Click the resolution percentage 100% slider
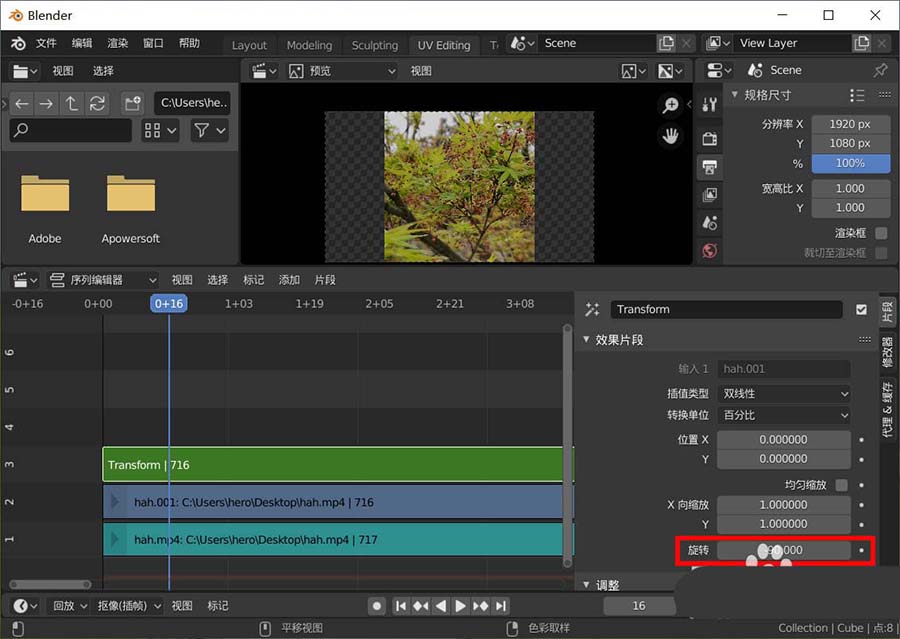The height and width of the screenshot is (639, 900). pyautogui.click(x=849, y=163)
